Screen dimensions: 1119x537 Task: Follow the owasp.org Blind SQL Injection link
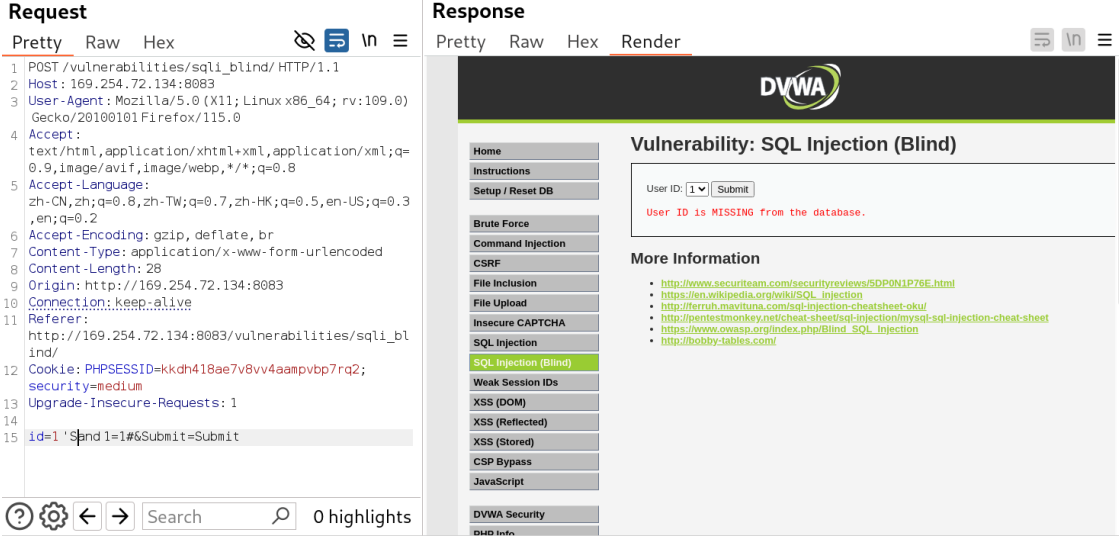pos(789,329)
